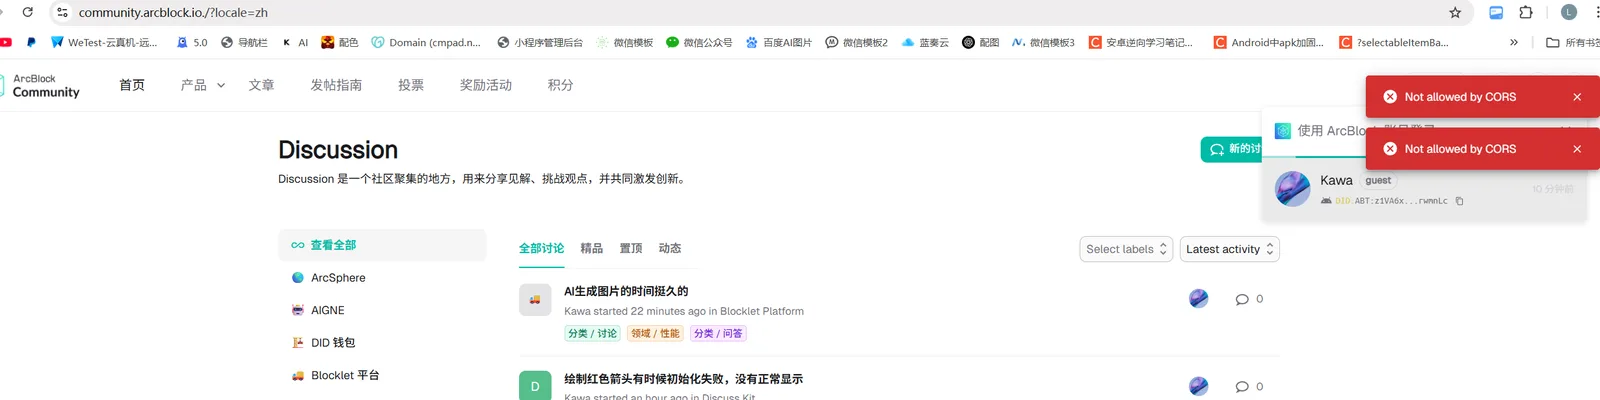Open 积分 in the site navigation
This screenshot has width=1600, height=400.
561,85
